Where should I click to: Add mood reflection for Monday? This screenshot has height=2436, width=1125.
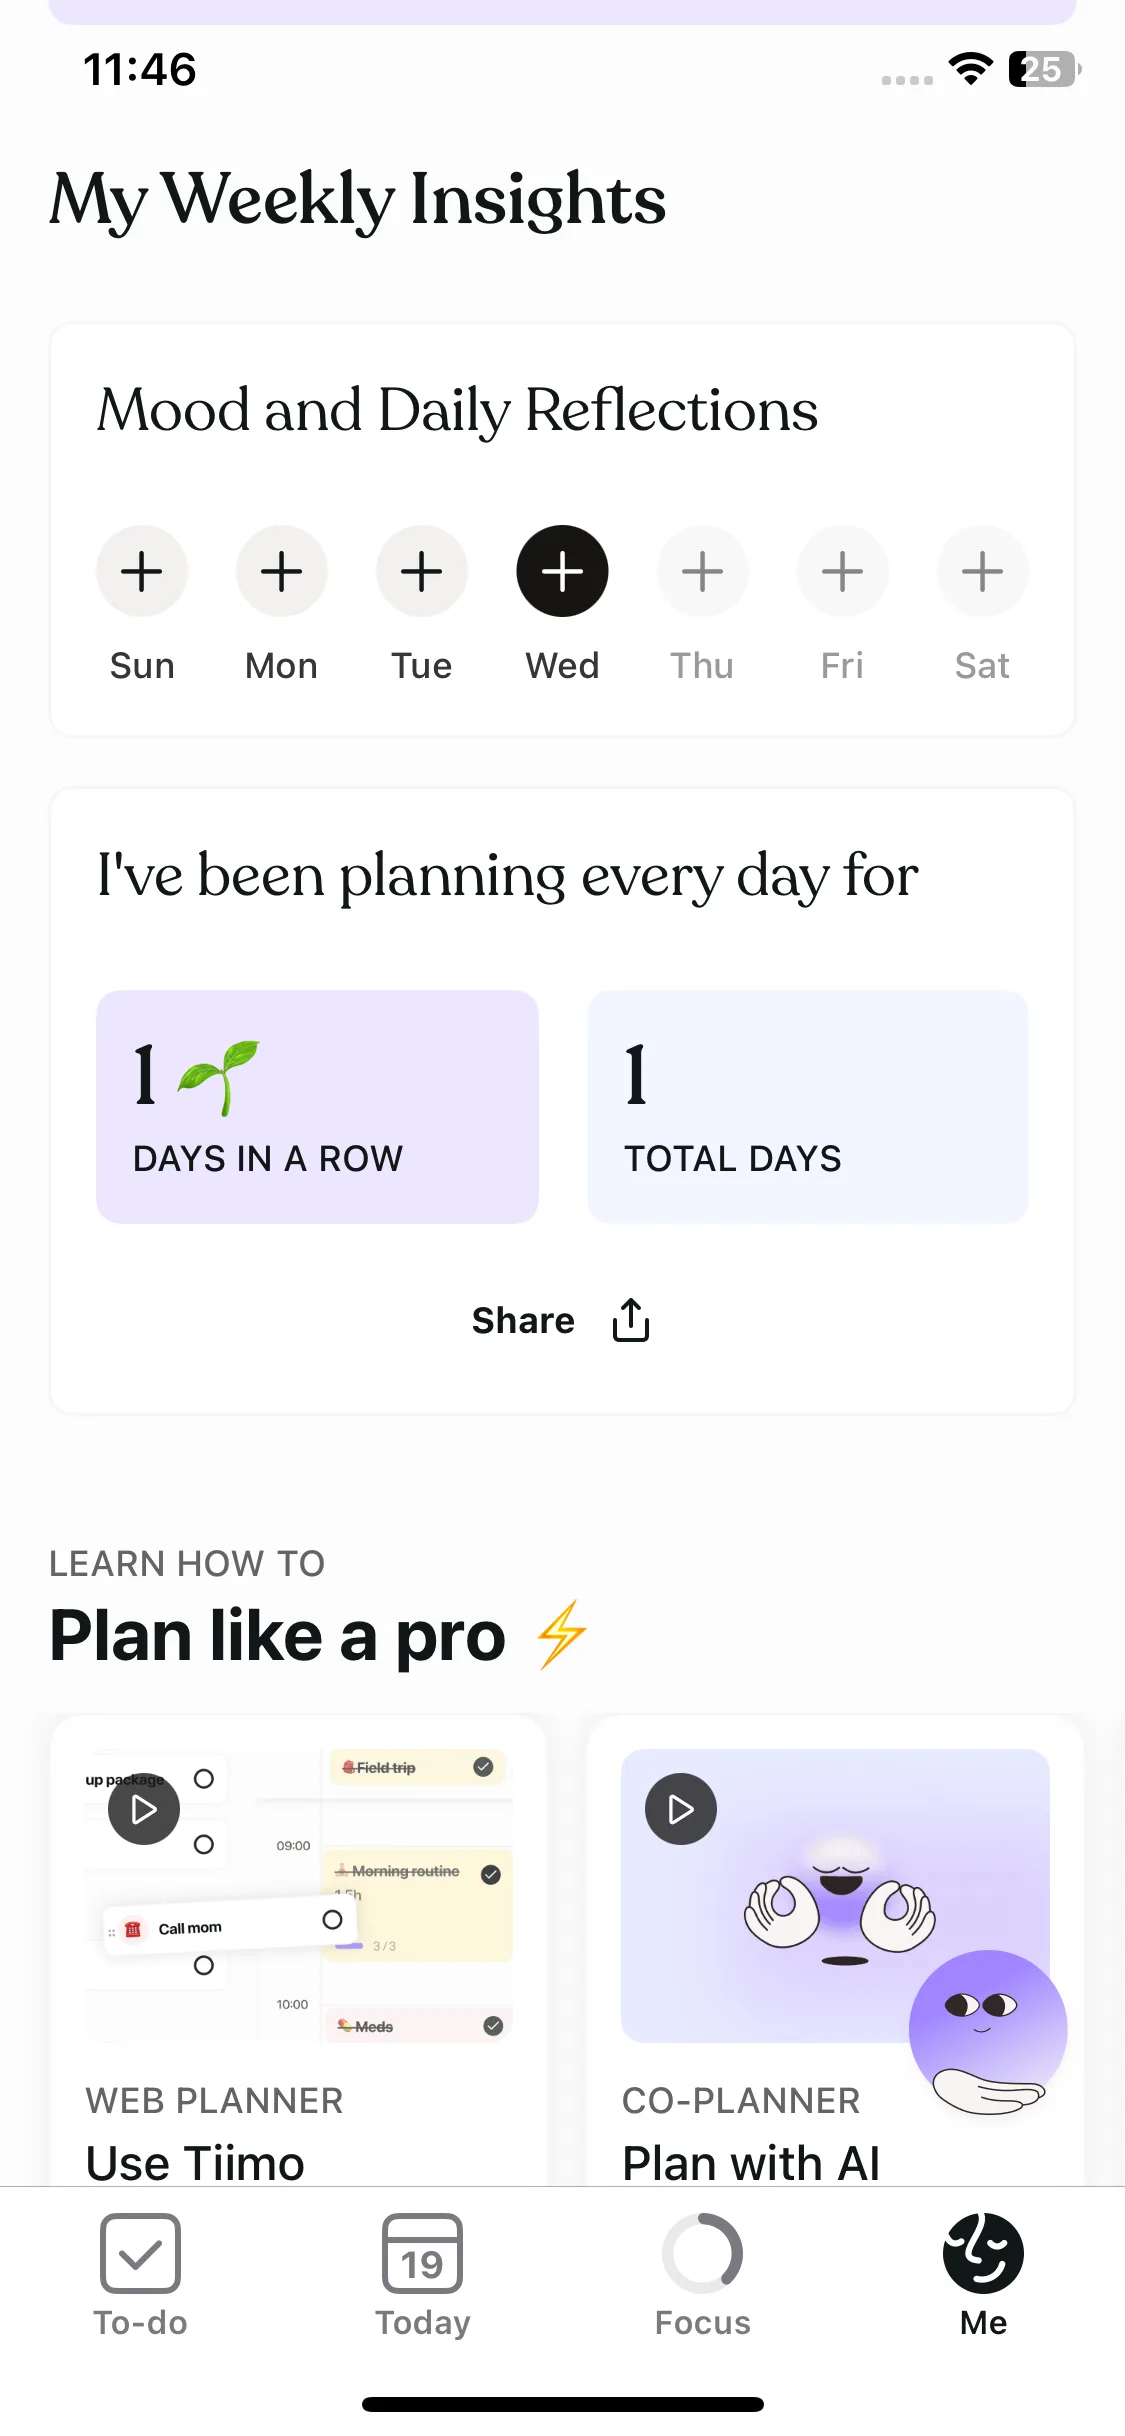pos(282,572)
